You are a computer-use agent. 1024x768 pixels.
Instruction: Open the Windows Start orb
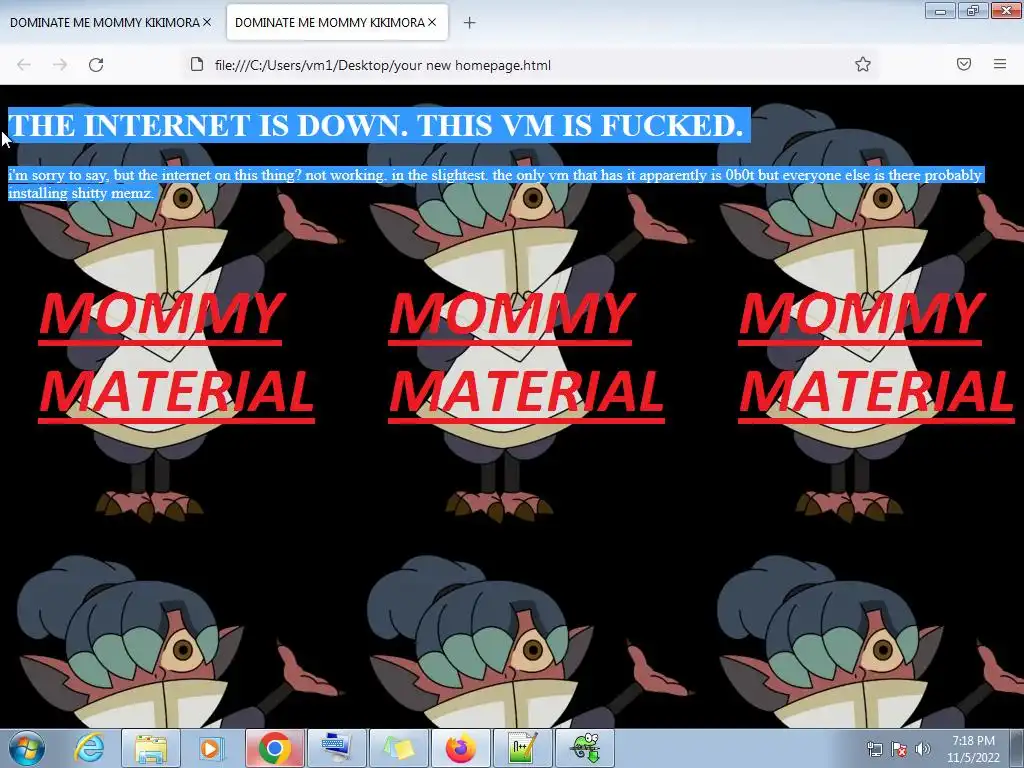[x=27, y=748]
